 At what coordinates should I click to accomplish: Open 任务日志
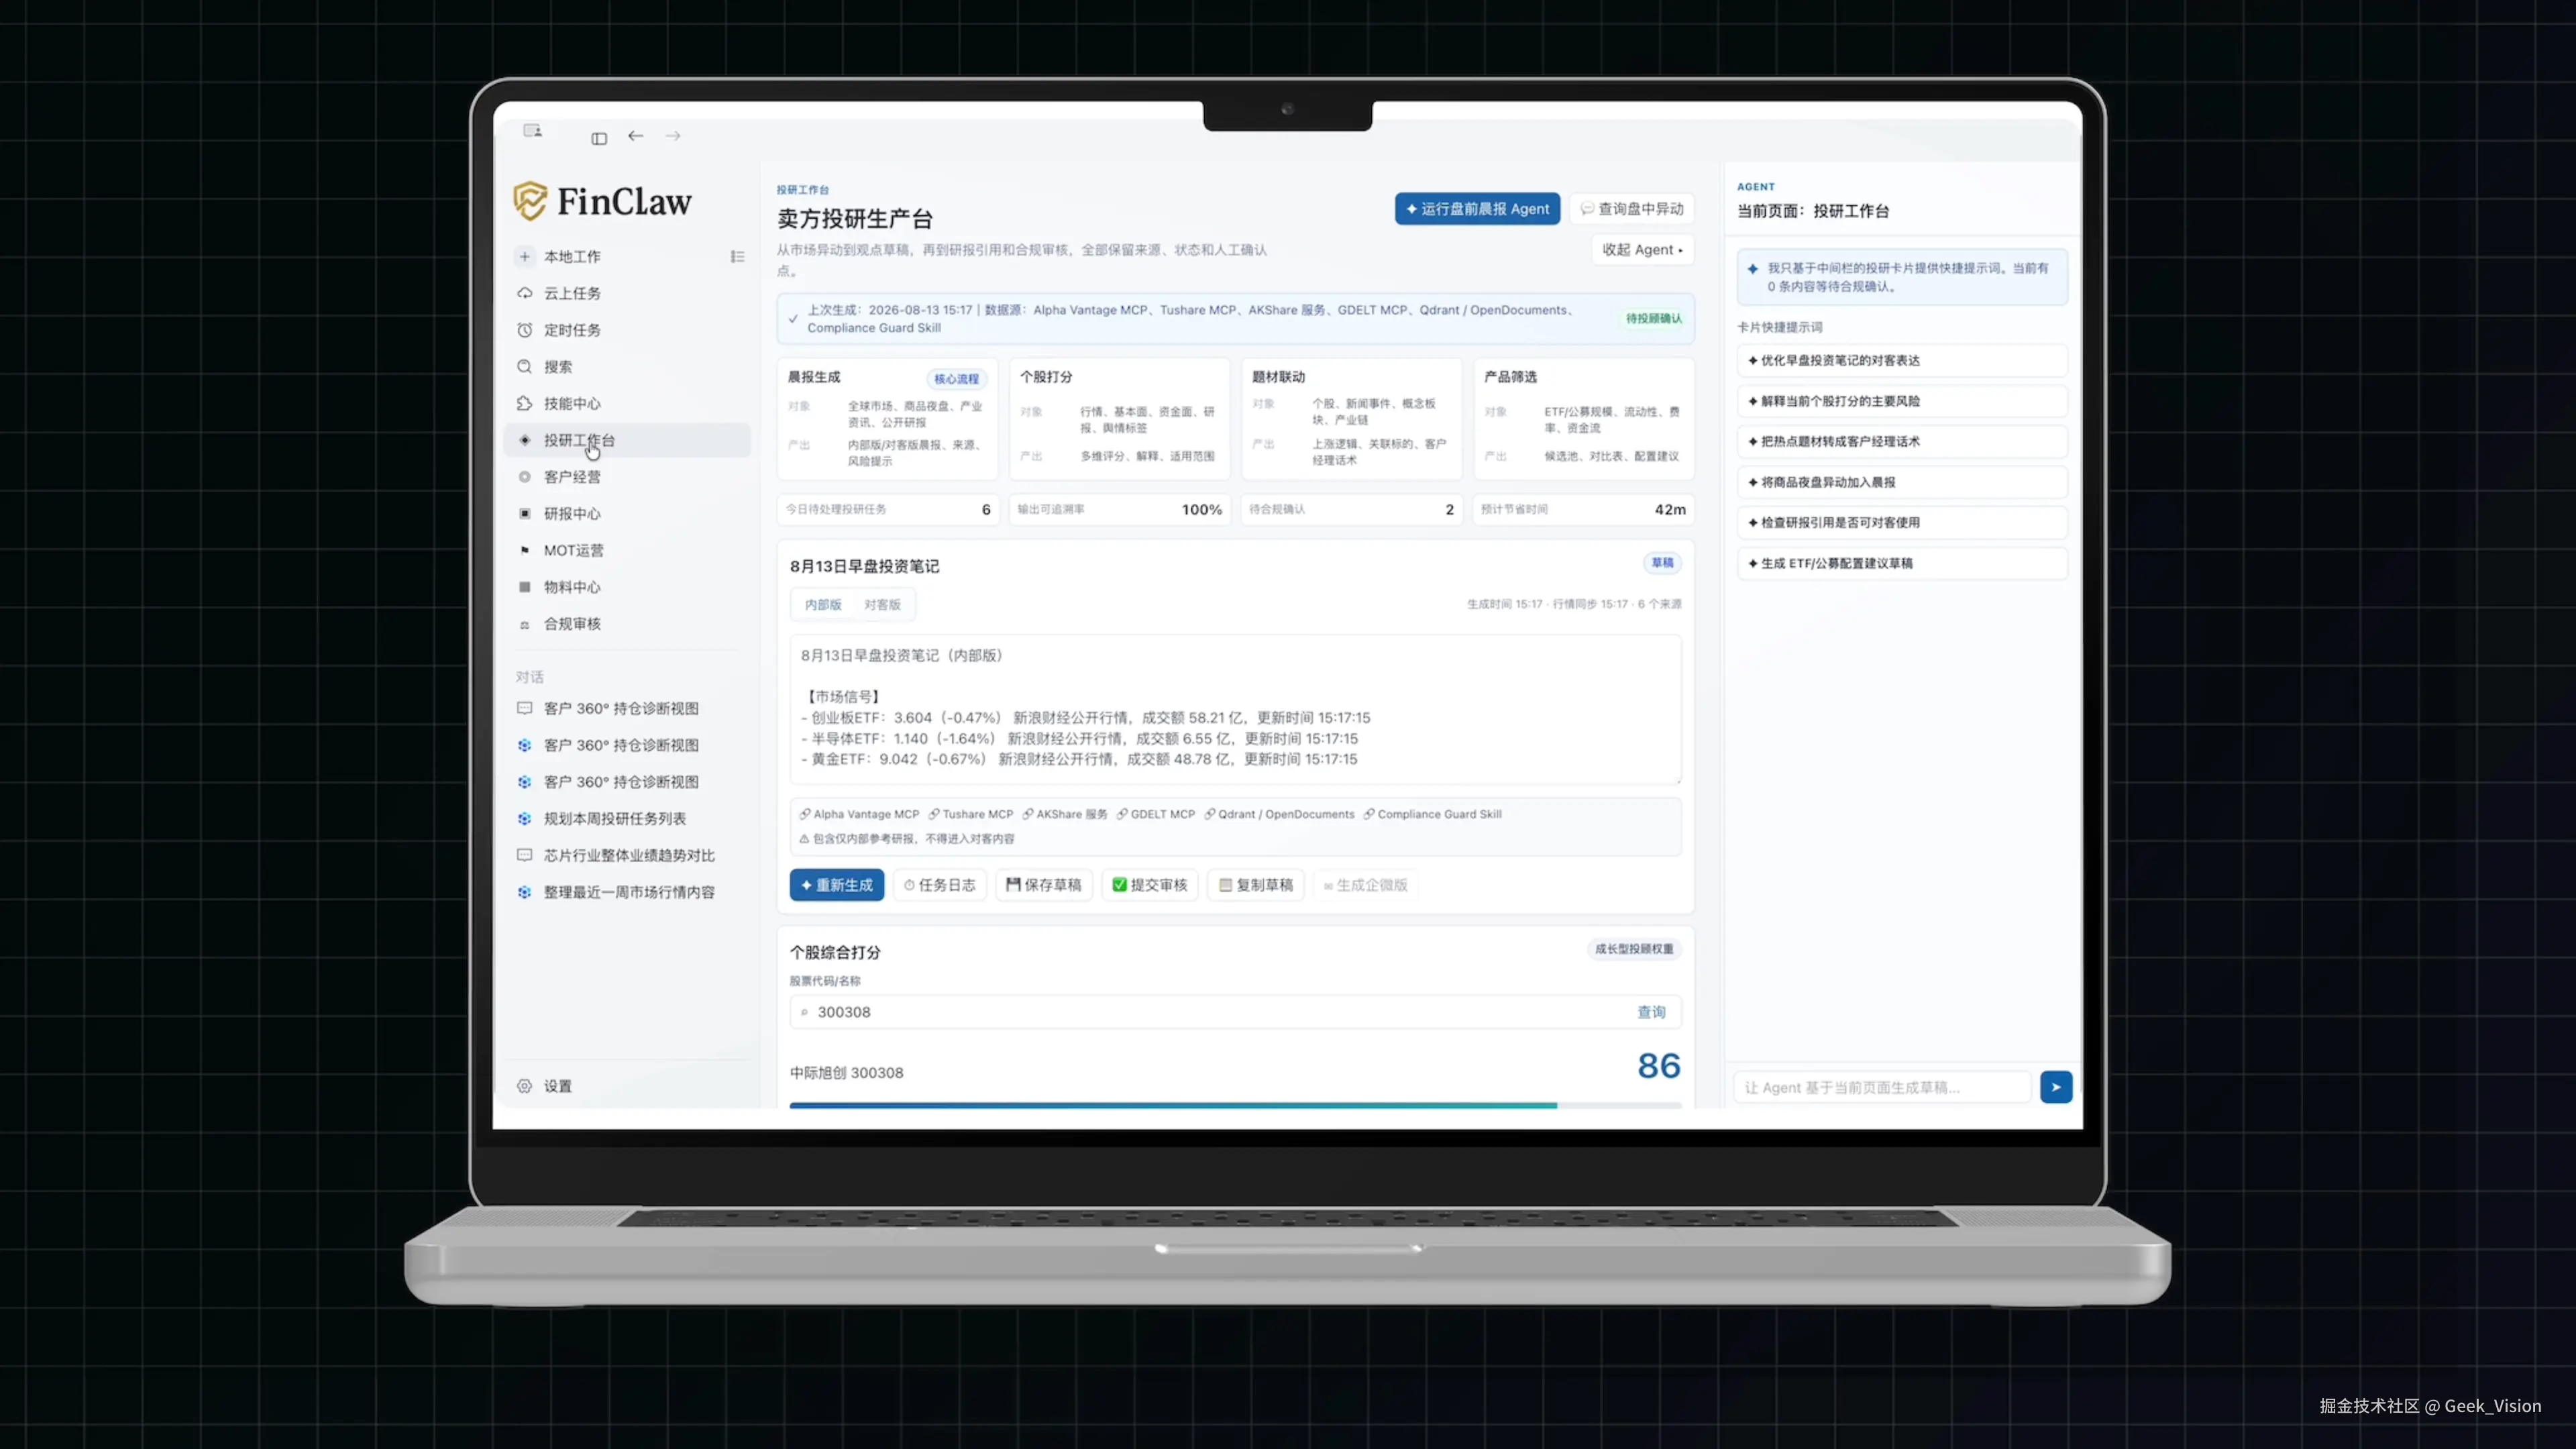tap(939, 885)
